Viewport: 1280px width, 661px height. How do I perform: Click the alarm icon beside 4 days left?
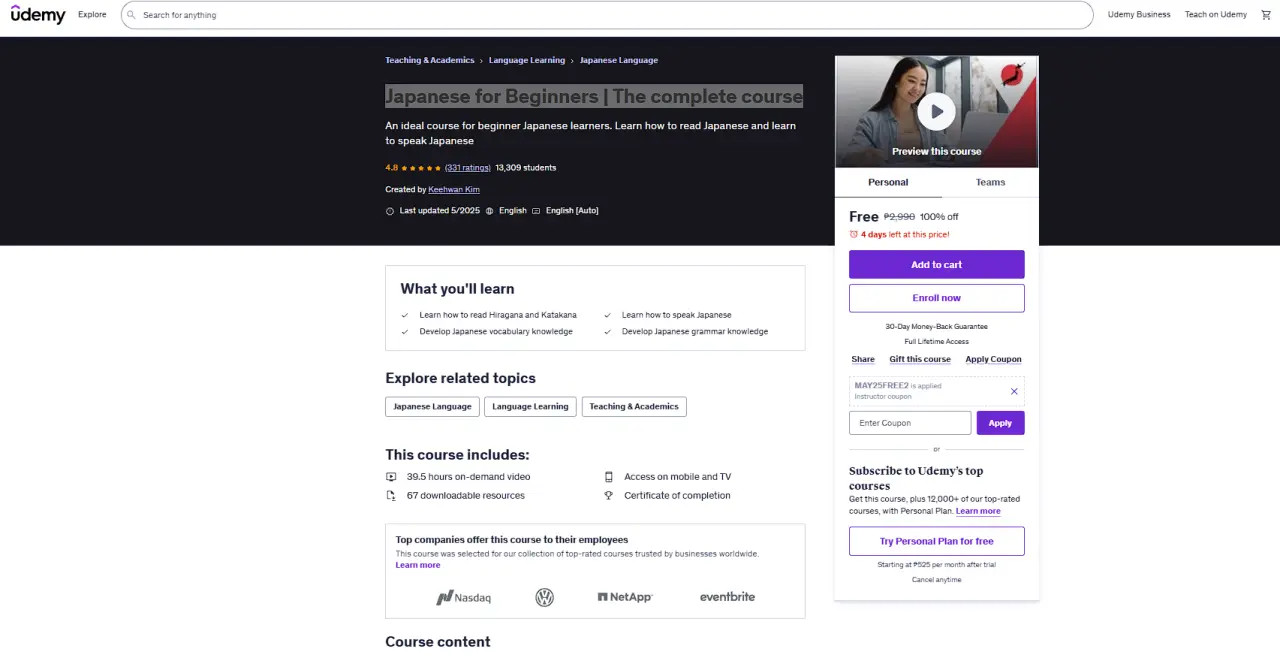854,234
